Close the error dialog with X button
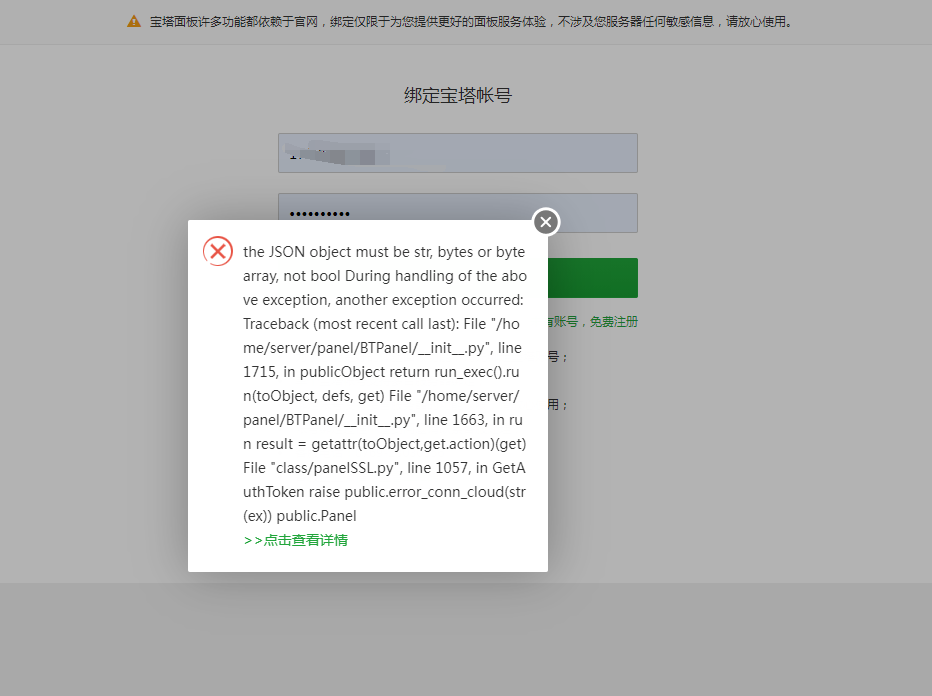The width and height of the screenshot is (932, 696). [x=546, y=222]
